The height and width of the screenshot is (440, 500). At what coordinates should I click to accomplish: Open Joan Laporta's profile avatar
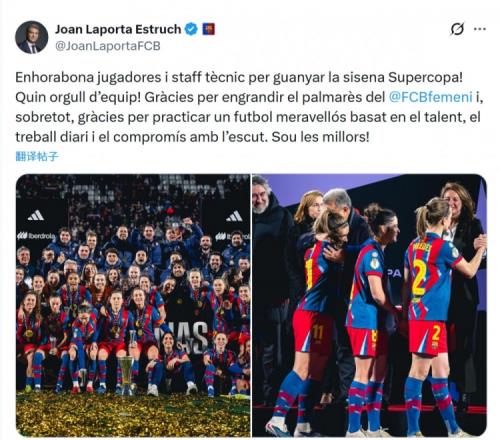point(32,37)
